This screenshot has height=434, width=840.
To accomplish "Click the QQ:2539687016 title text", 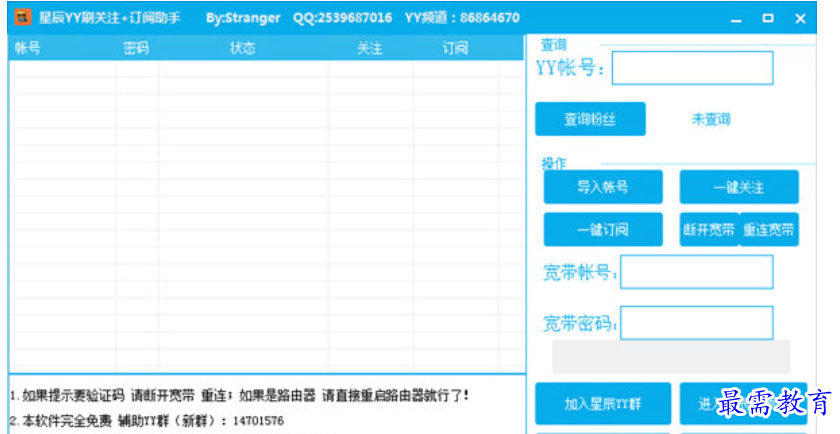I will pos(342,18).
